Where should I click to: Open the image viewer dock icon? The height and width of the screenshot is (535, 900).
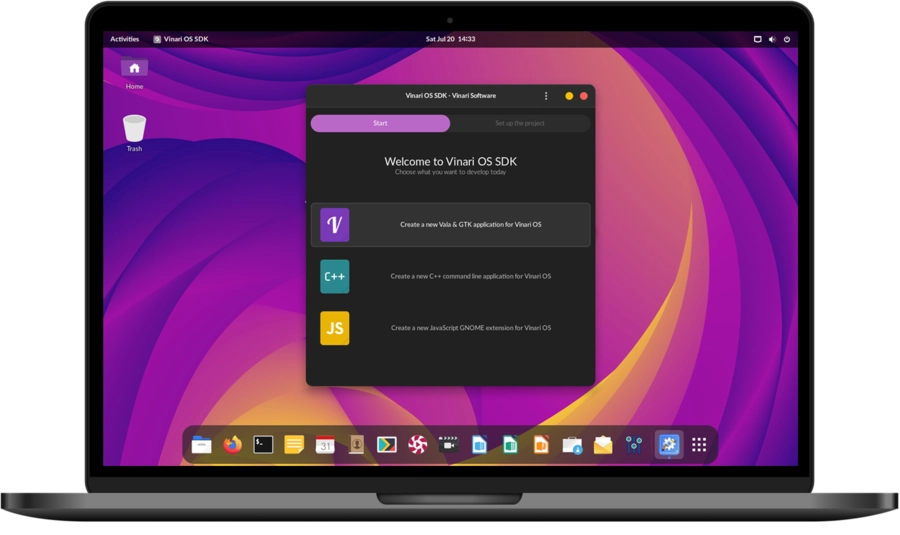pos(387,444)
